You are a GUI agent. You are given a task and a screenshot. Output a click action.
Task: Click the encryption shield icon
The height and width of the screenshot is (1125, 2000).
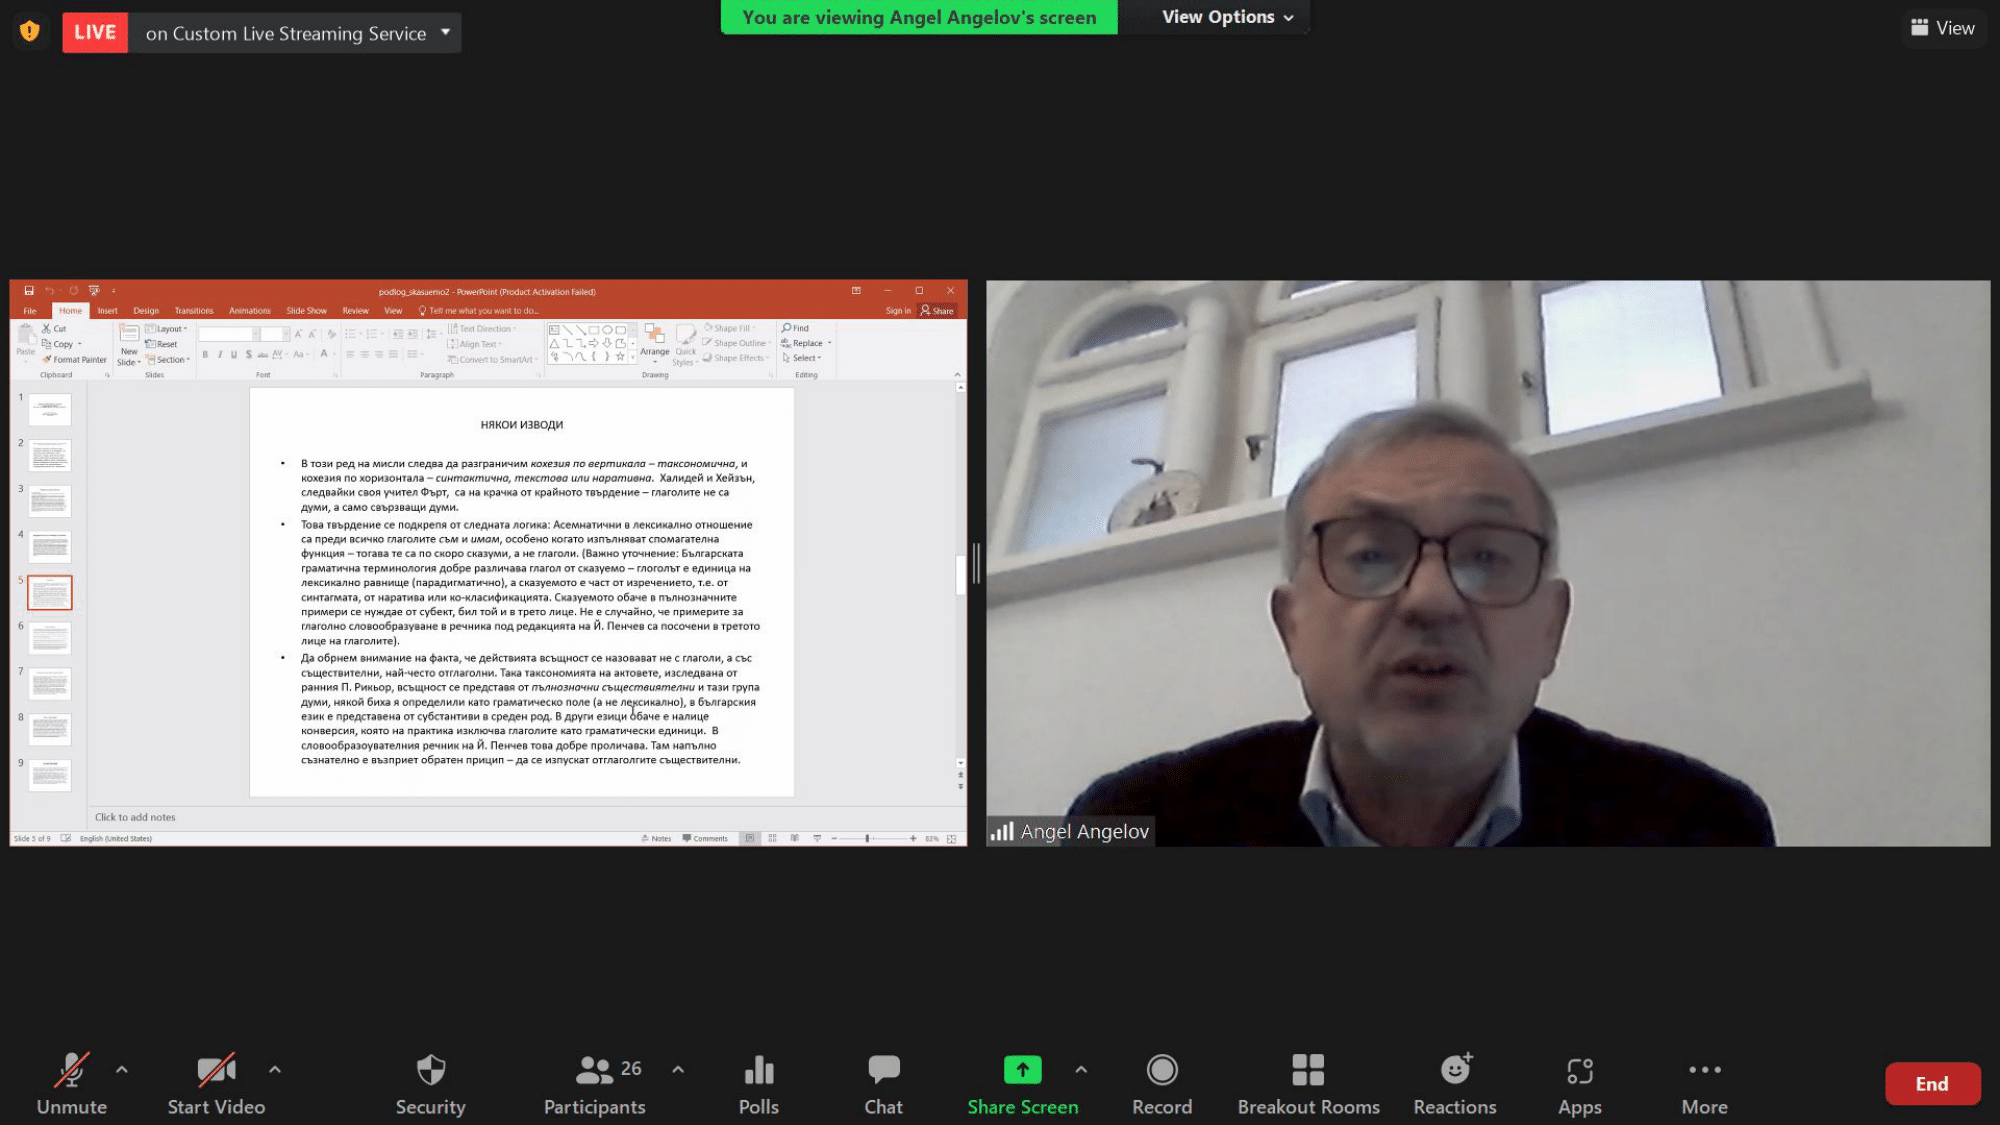pyautogui.click(x=30, y=32)
